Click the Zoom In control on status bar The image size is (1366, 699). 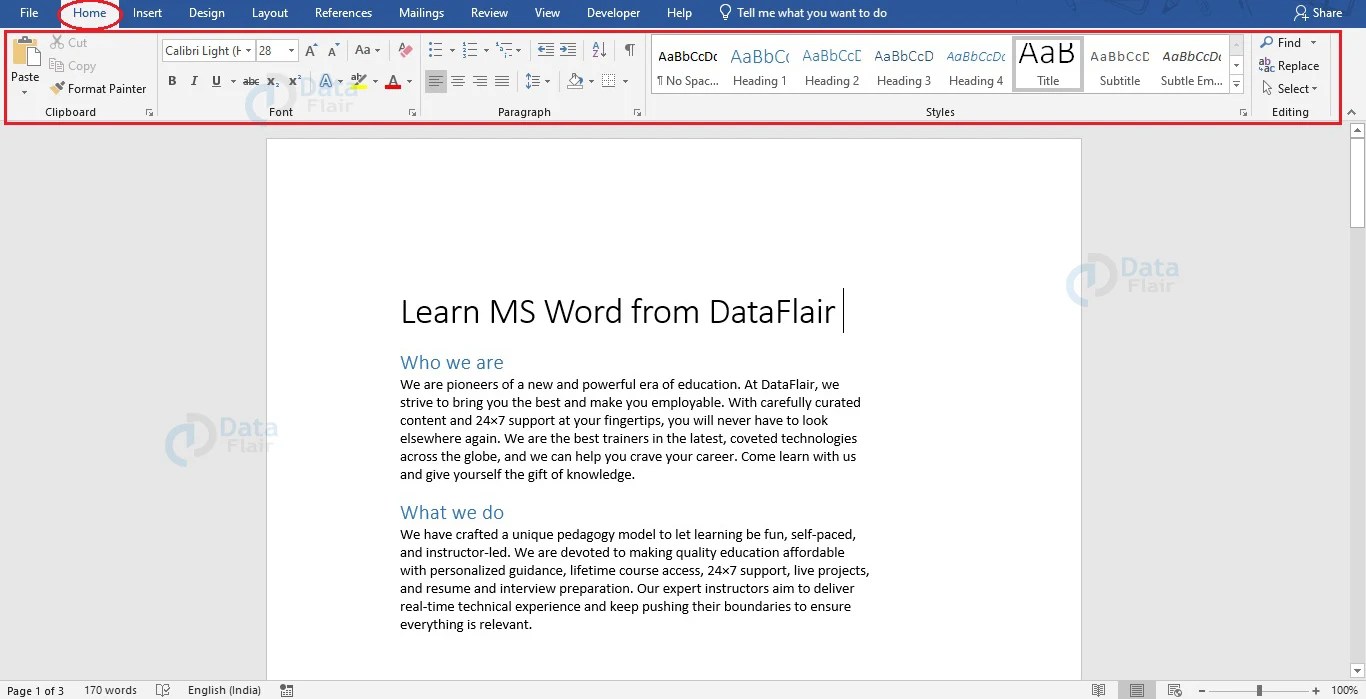click(1317, 690)
